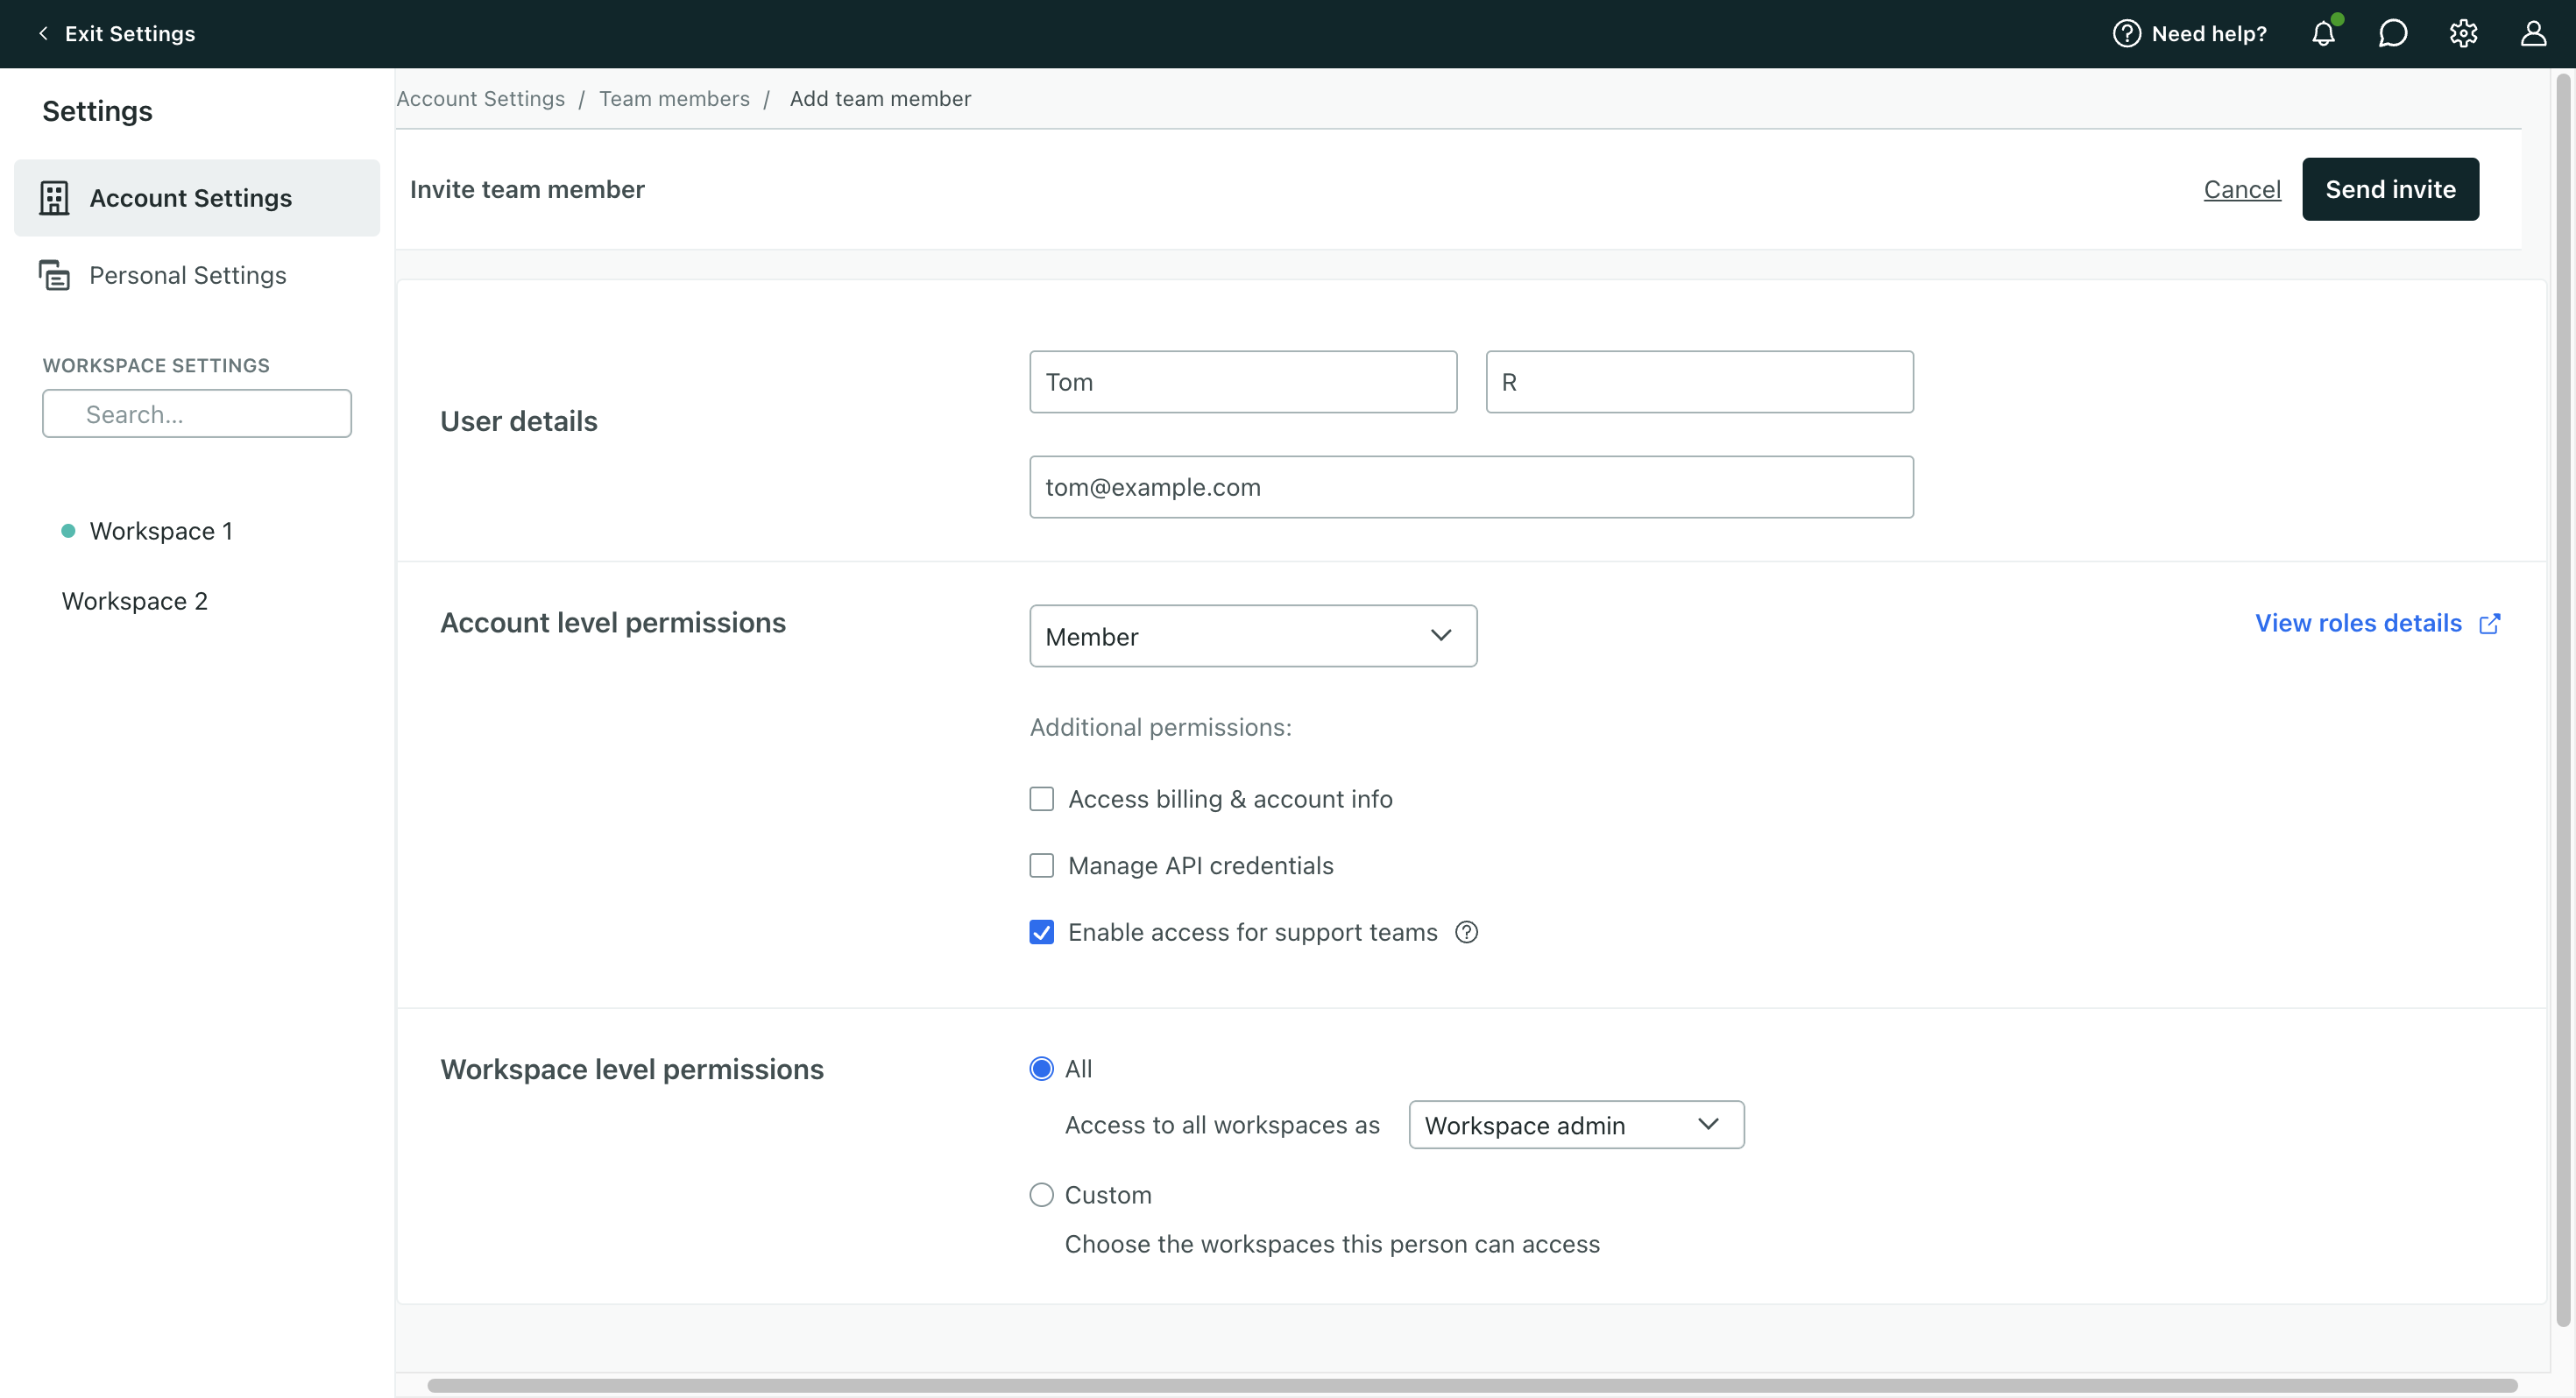Open the user profile icon
Image resolution: width=2576 pixels, height=1398 pixels.
[x=2533, y=33]
